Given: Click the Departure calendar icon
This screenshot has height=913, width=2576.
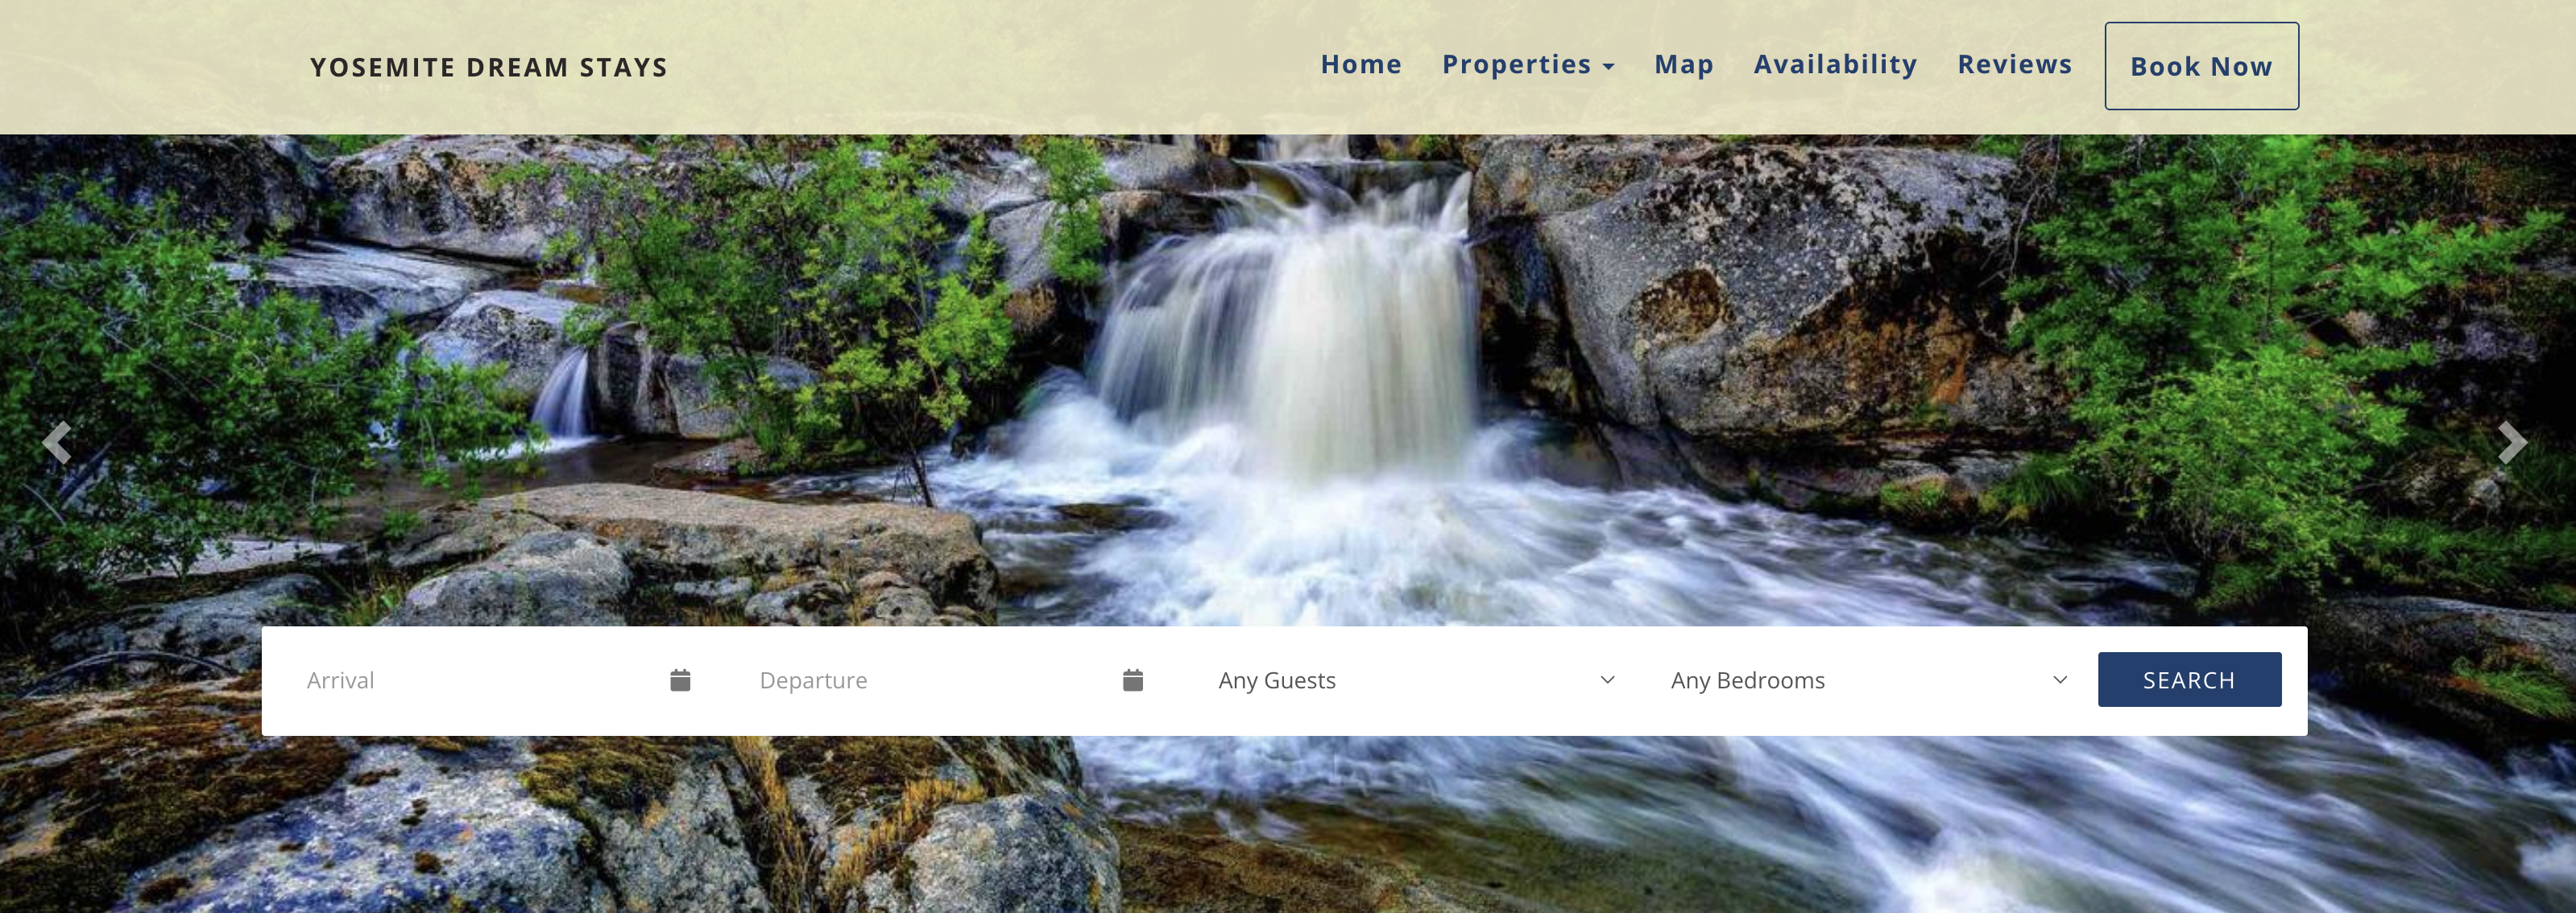Looking at the screenshot, I should 1132,680.
